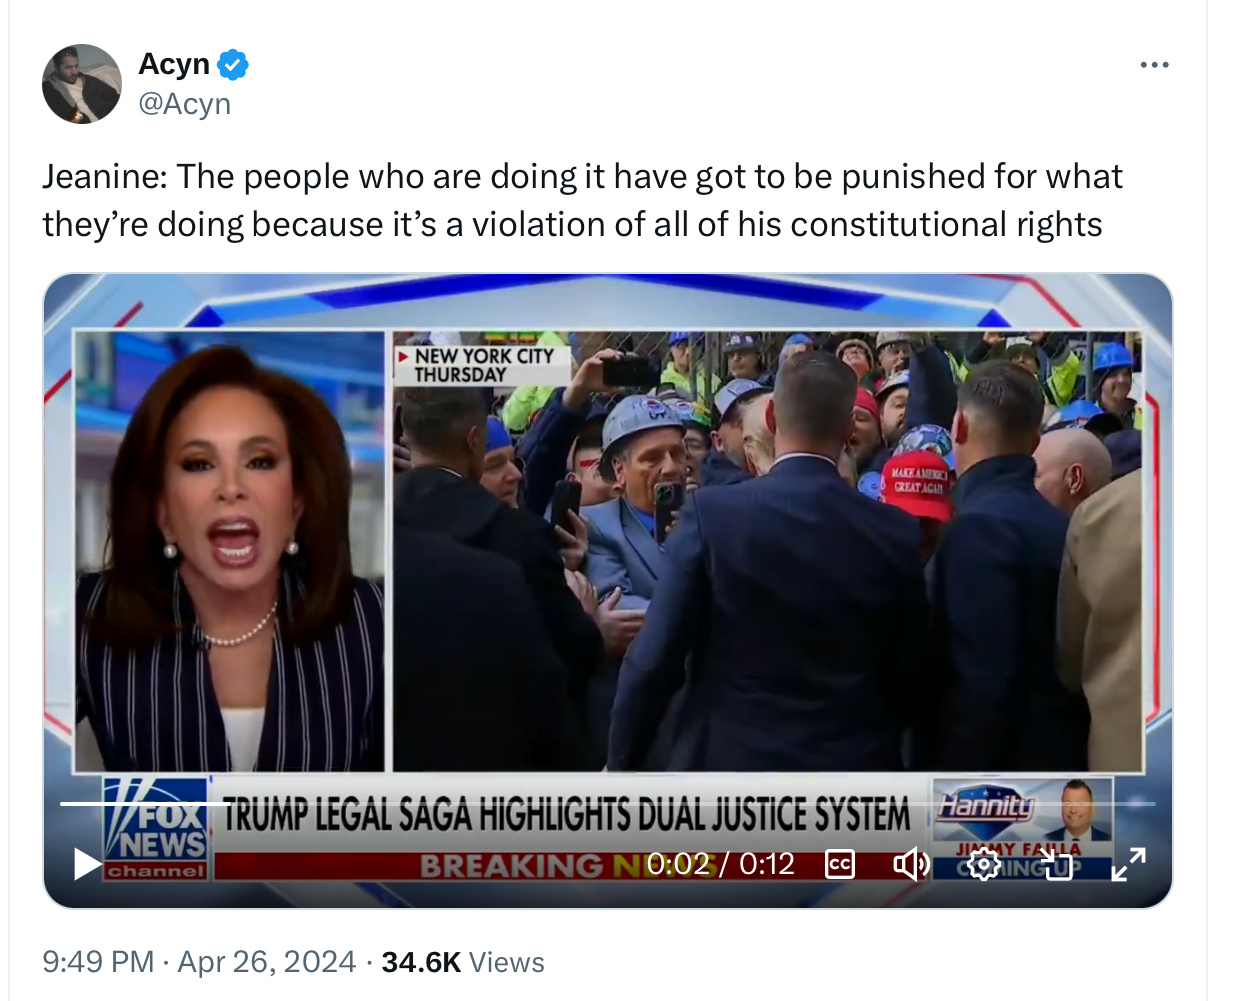Open video settings gear icon
Image resolution: width=1253 pixels, height=1001 pixels.
pyautogui.click(x=983, y=864)
